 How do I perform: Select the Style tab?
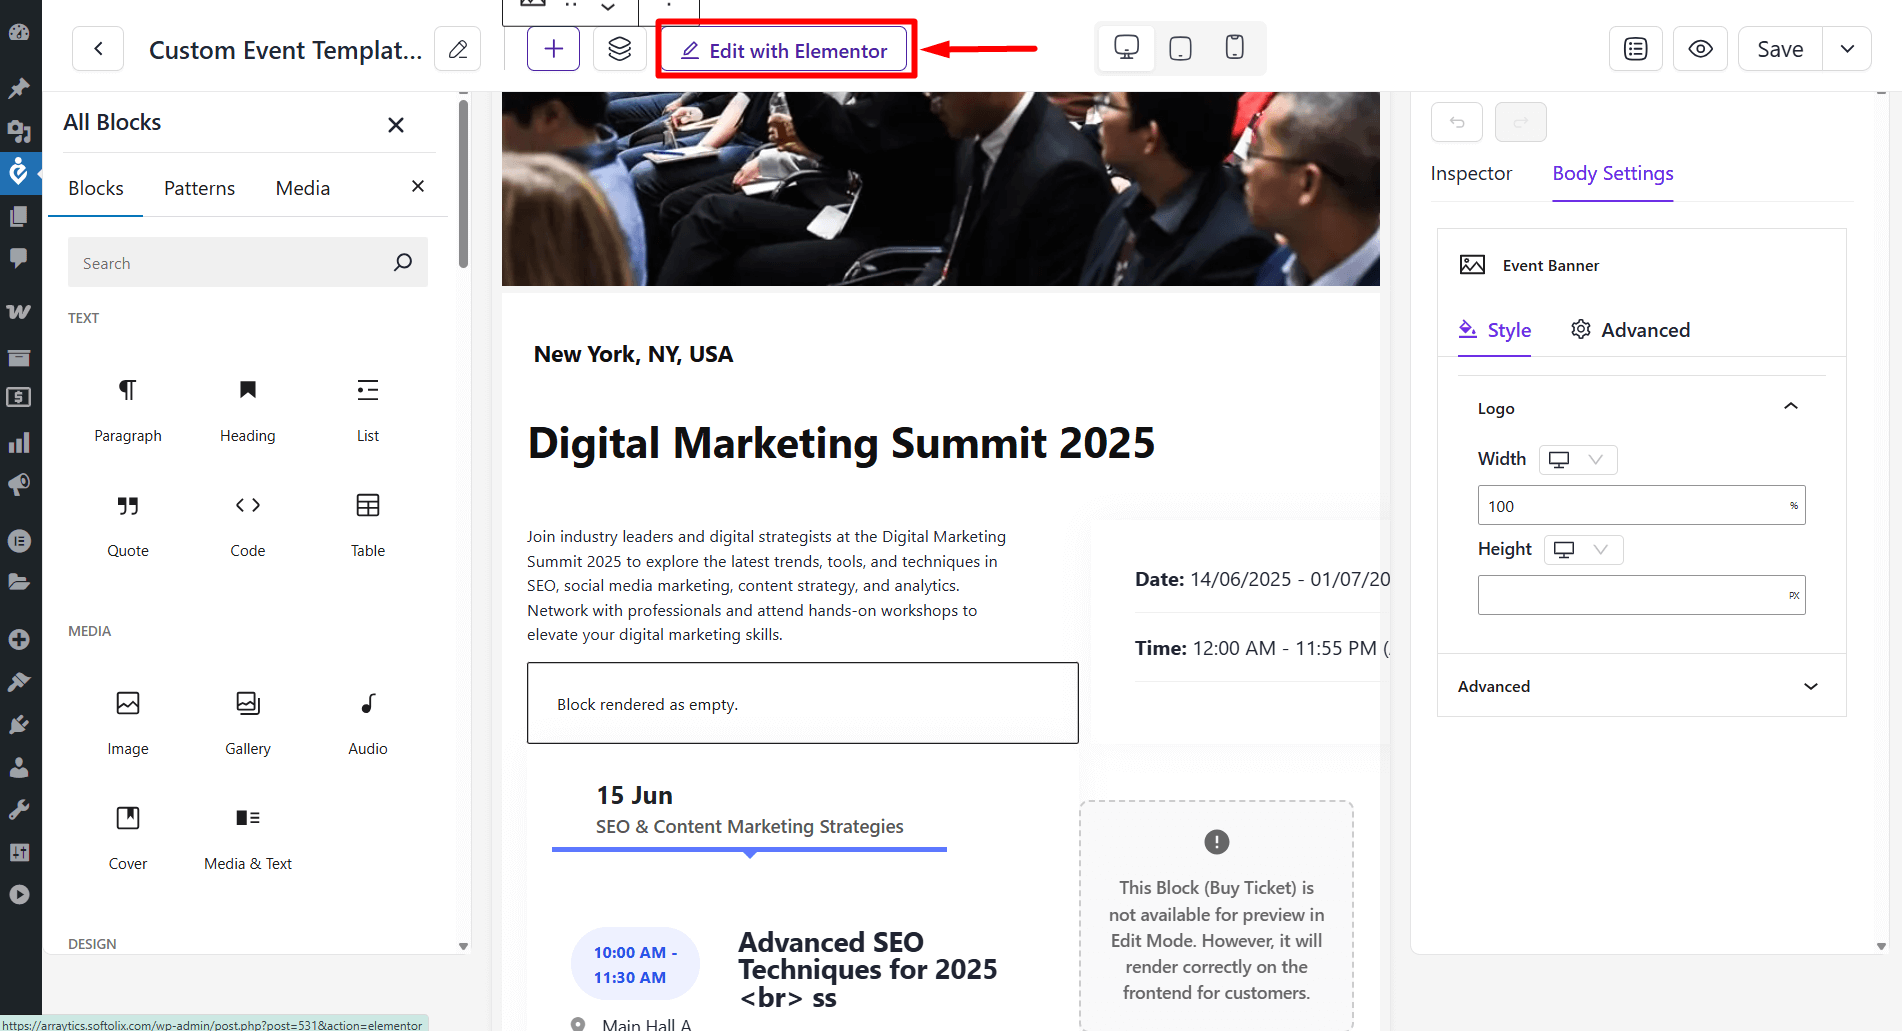pyautogui.click(x=1495, y=330)
